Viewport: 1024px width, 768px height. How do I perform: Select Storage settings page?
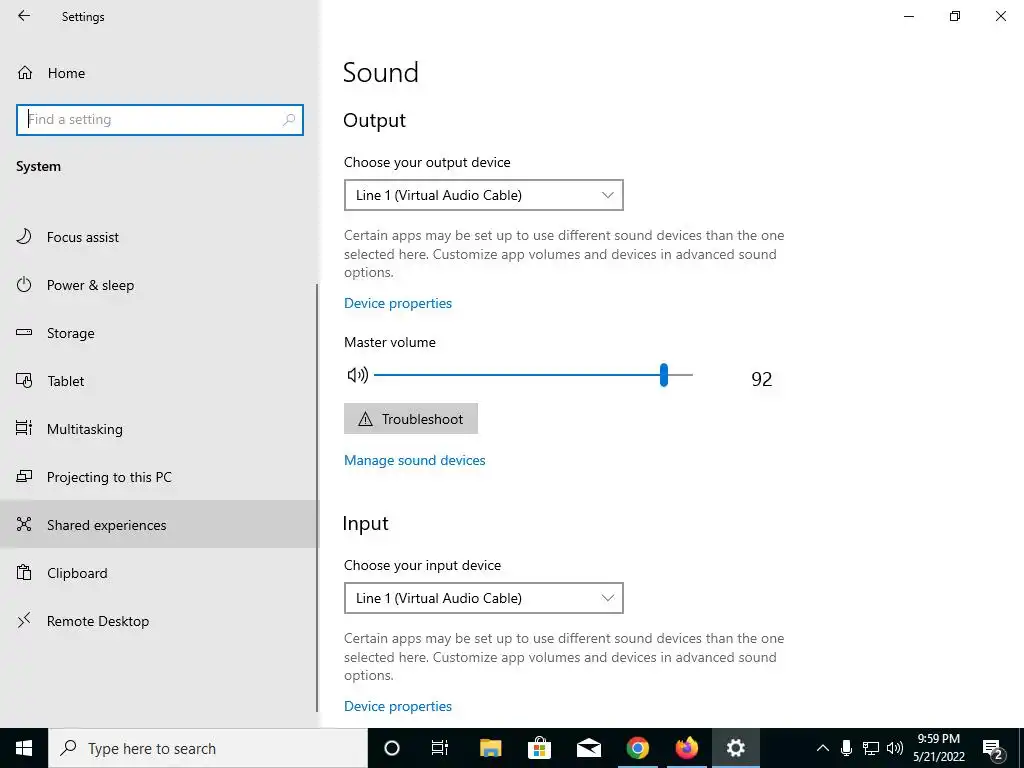[158, 333]
